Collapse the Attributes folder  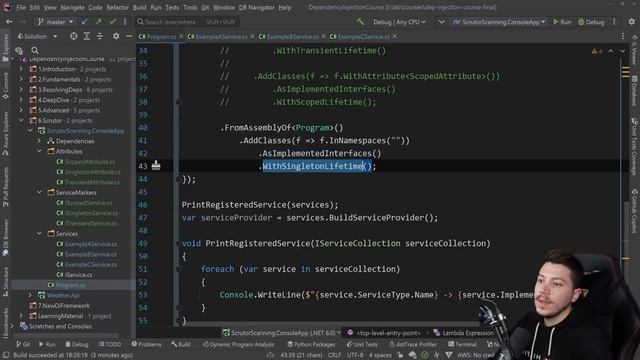pyautogui.click(x=40, y=151)
